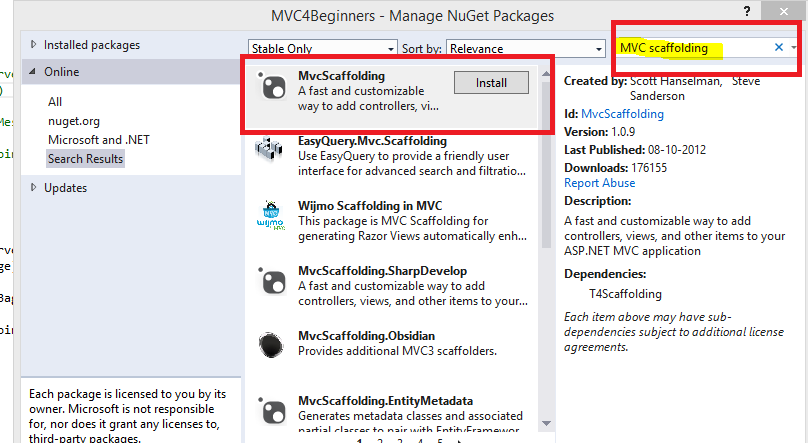Expand the Installed packages section
The height and width of the screenshot is (443, 808).
tap(35, 45)
